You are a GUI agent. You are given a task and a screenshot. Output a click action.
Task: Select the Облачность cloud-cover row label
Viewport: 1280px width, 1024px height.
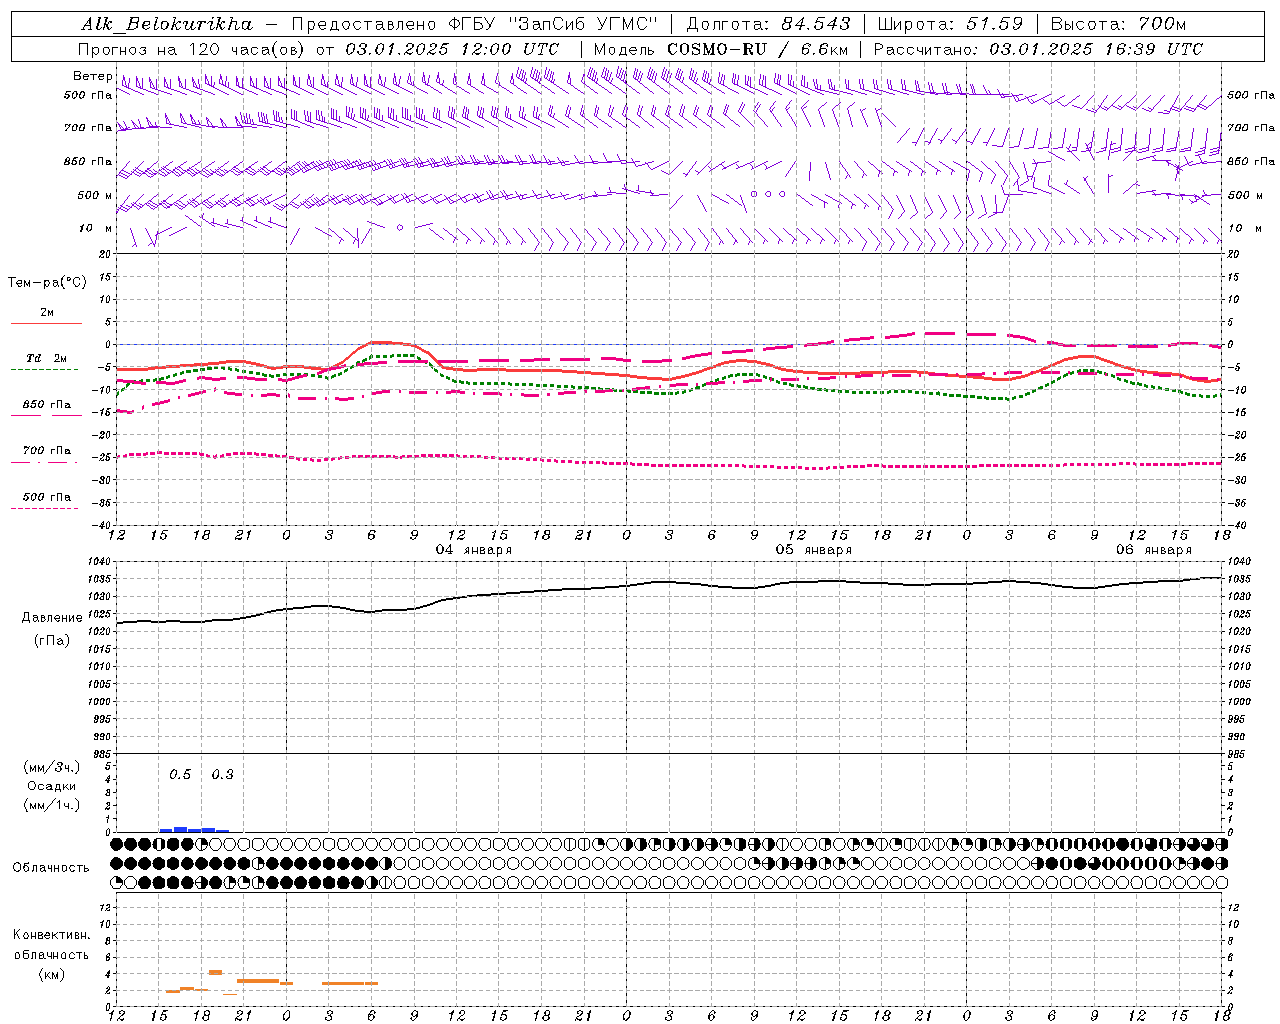[51, 868]
